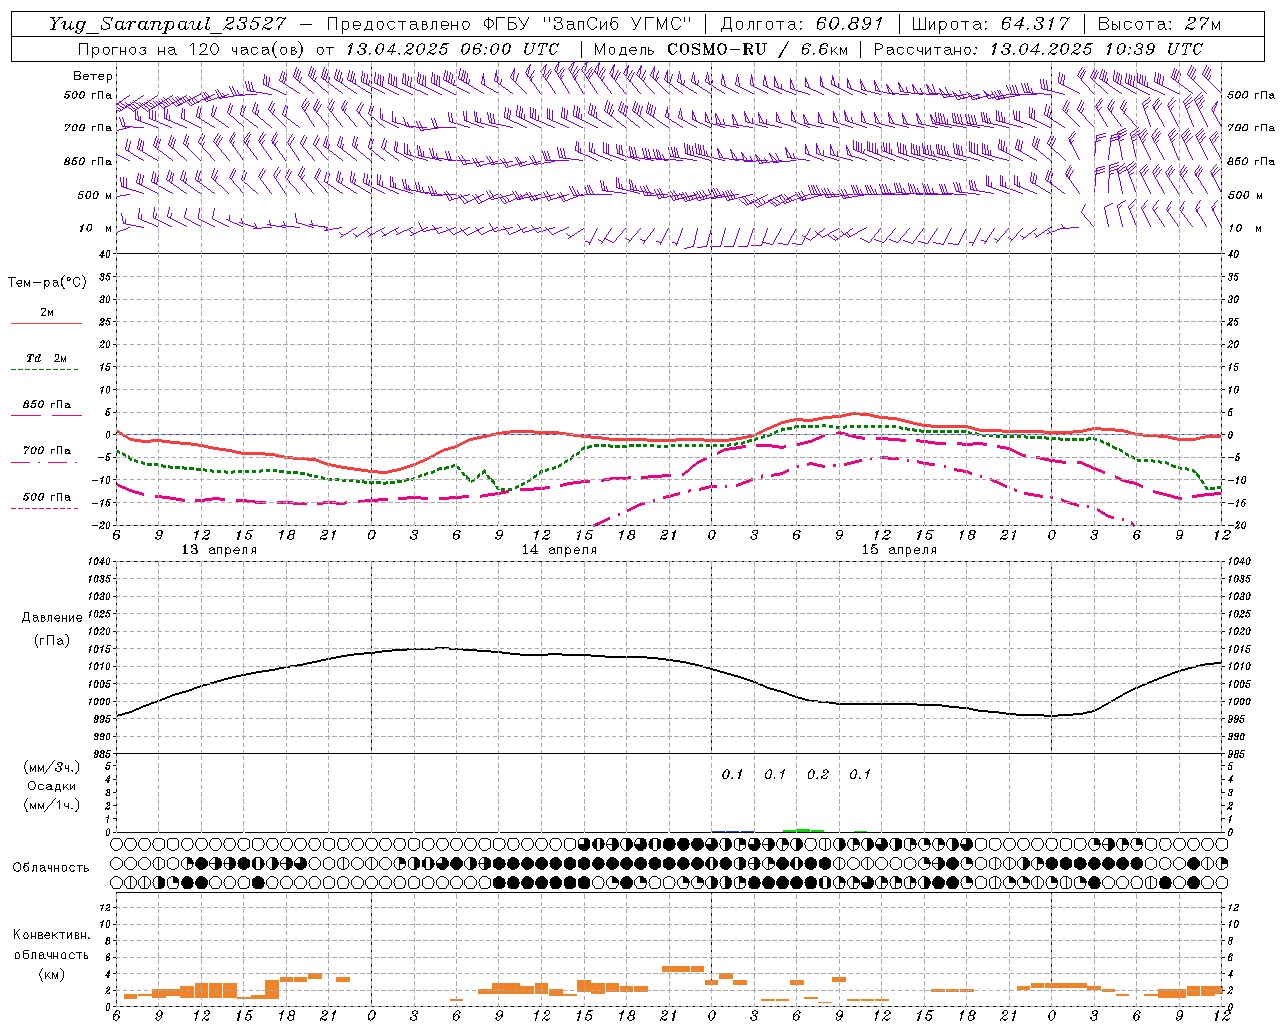Select the Облачность cloudiness row label
Screen dimensions: 1280x1024
pos(51,868)
